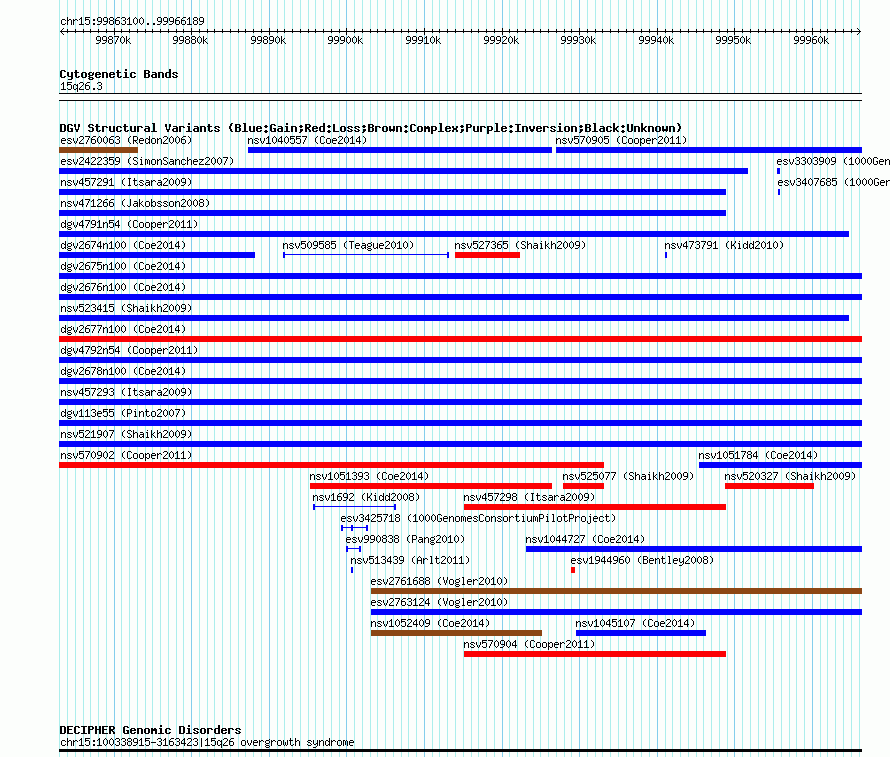Select nsv1051393 (Coe2014) label
This screenshot has width=890, height=757.
(x=369, y=476)
